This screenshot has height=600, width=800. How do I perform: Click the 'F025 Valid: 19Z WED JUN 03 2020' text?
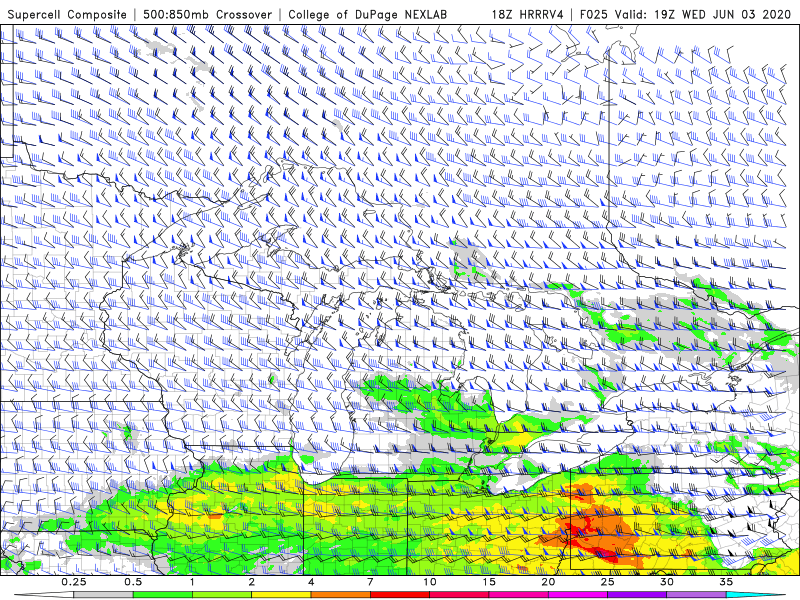coord(686,15)
